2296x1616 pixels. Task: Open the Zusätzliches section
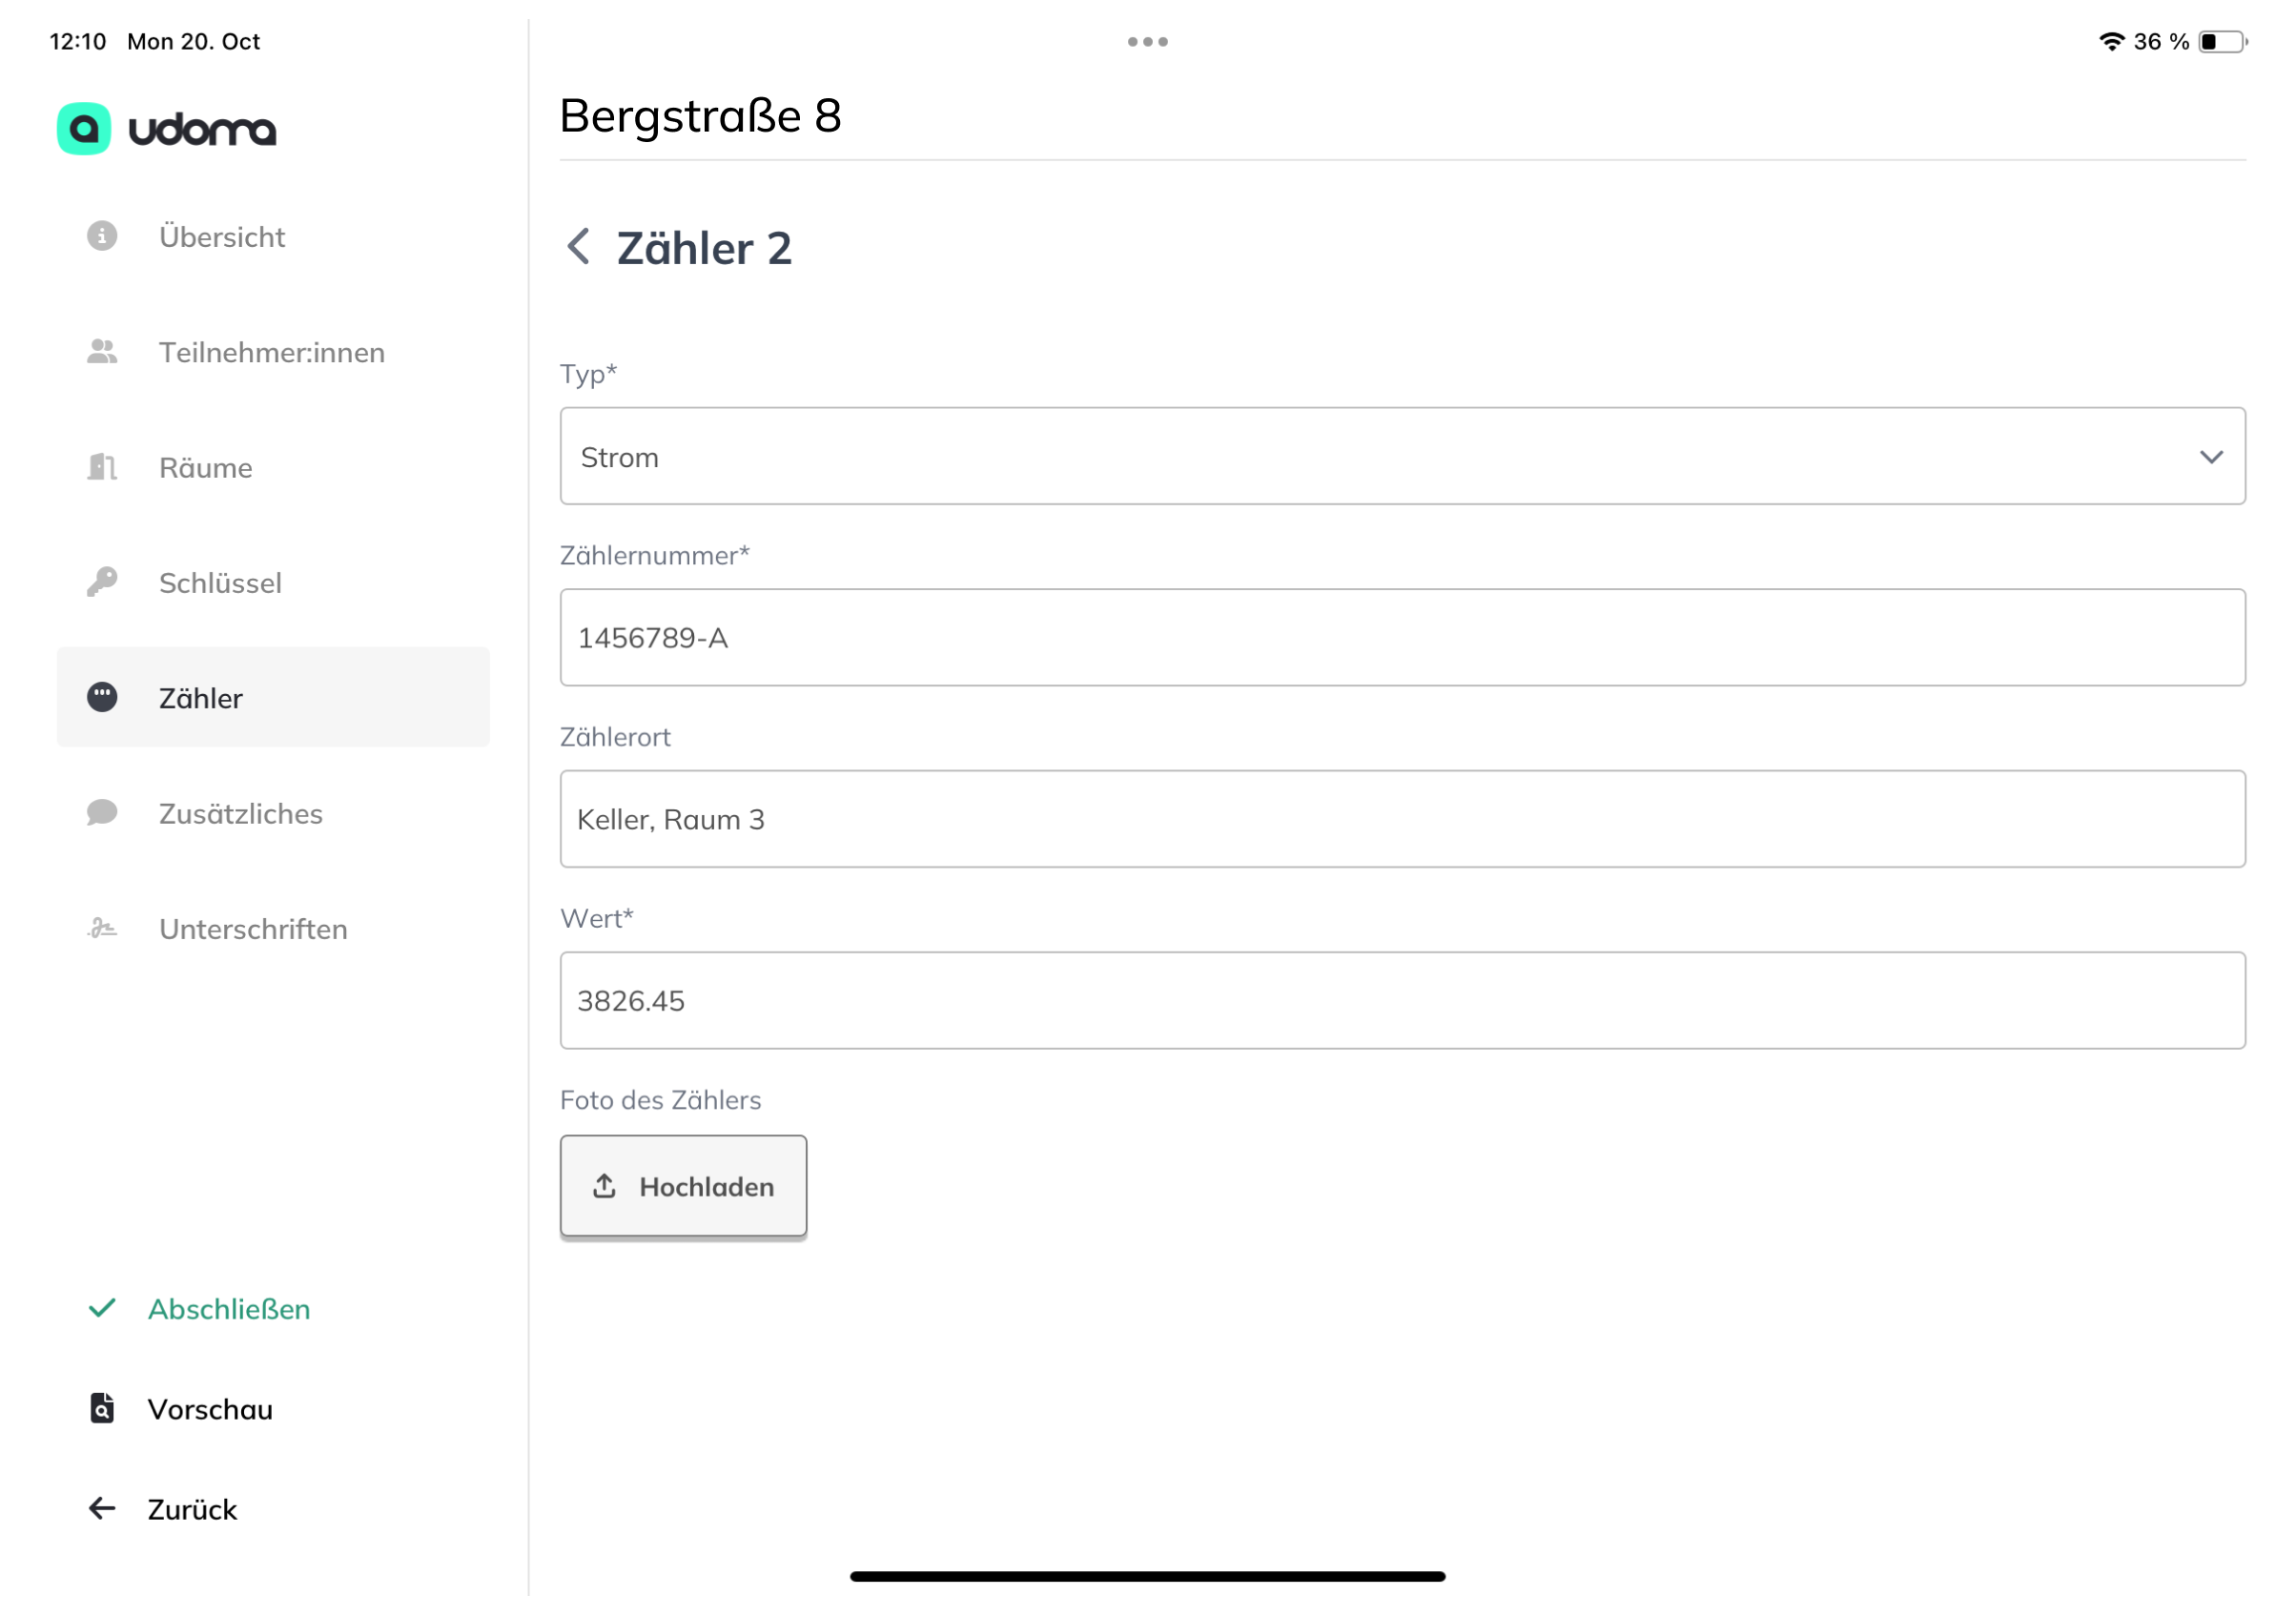(x=241, y=814)
